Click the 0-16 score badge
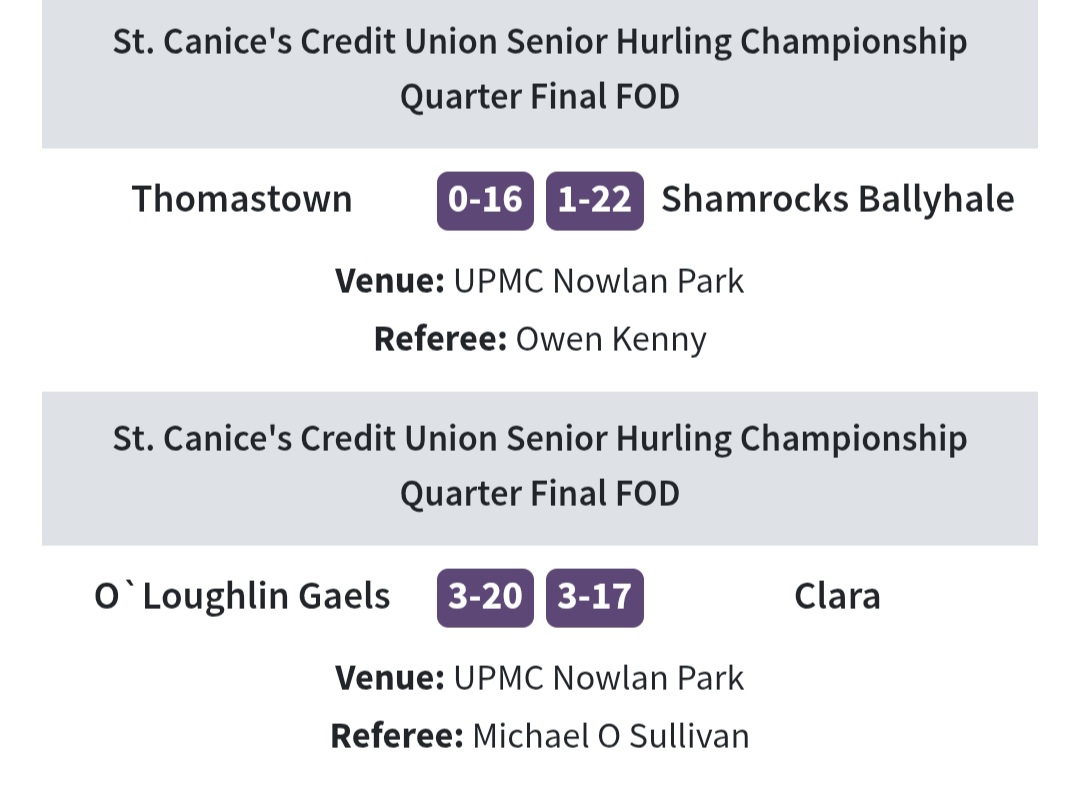Image resolution: width=1080 pixels, height=794 pixels. point(486,200)
